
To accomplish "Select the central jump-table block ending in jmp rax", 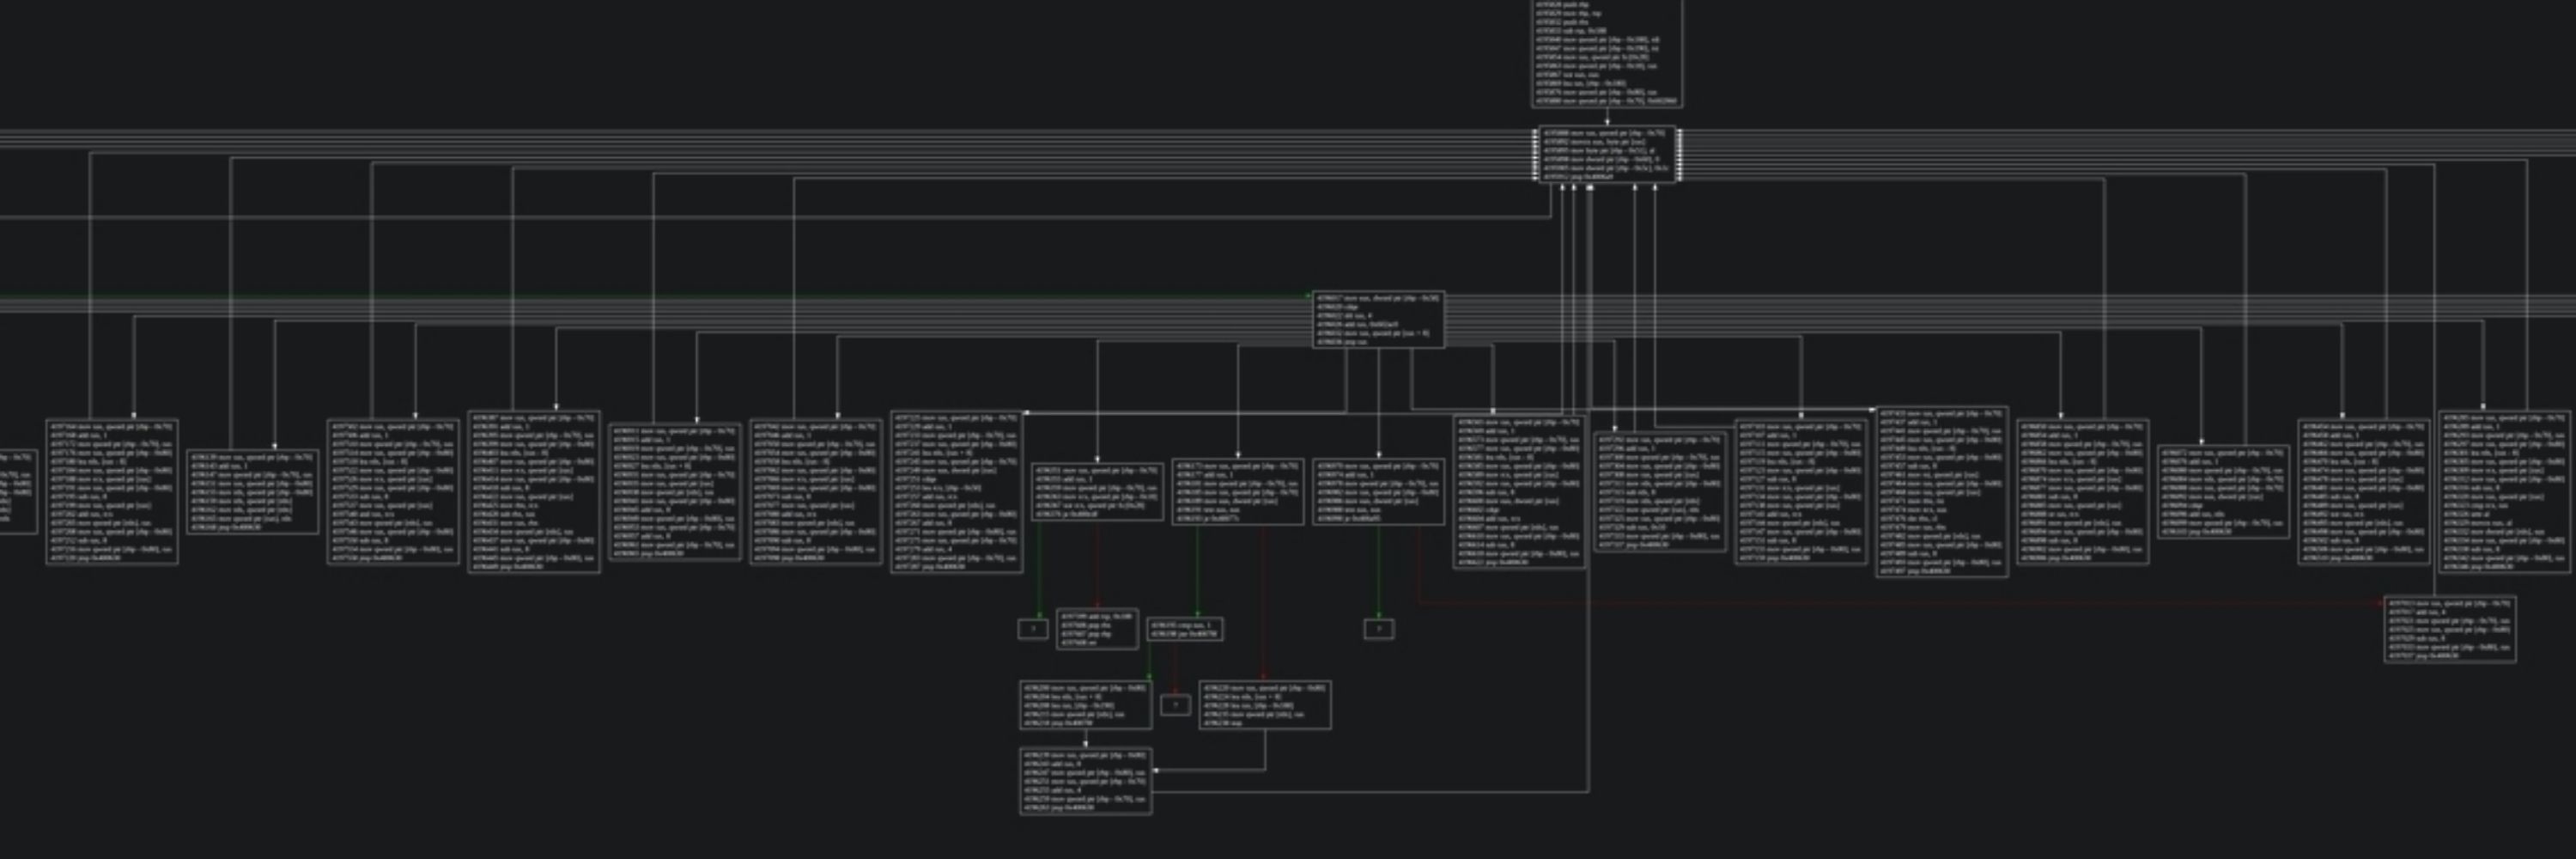I will coord(1378,320).
